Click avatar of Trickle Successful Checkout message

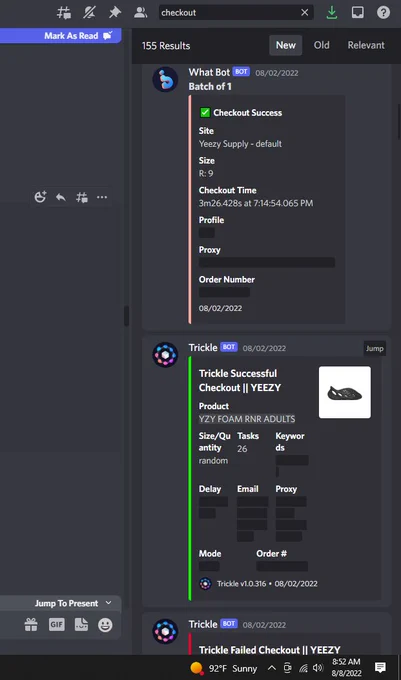pos(165,355)
